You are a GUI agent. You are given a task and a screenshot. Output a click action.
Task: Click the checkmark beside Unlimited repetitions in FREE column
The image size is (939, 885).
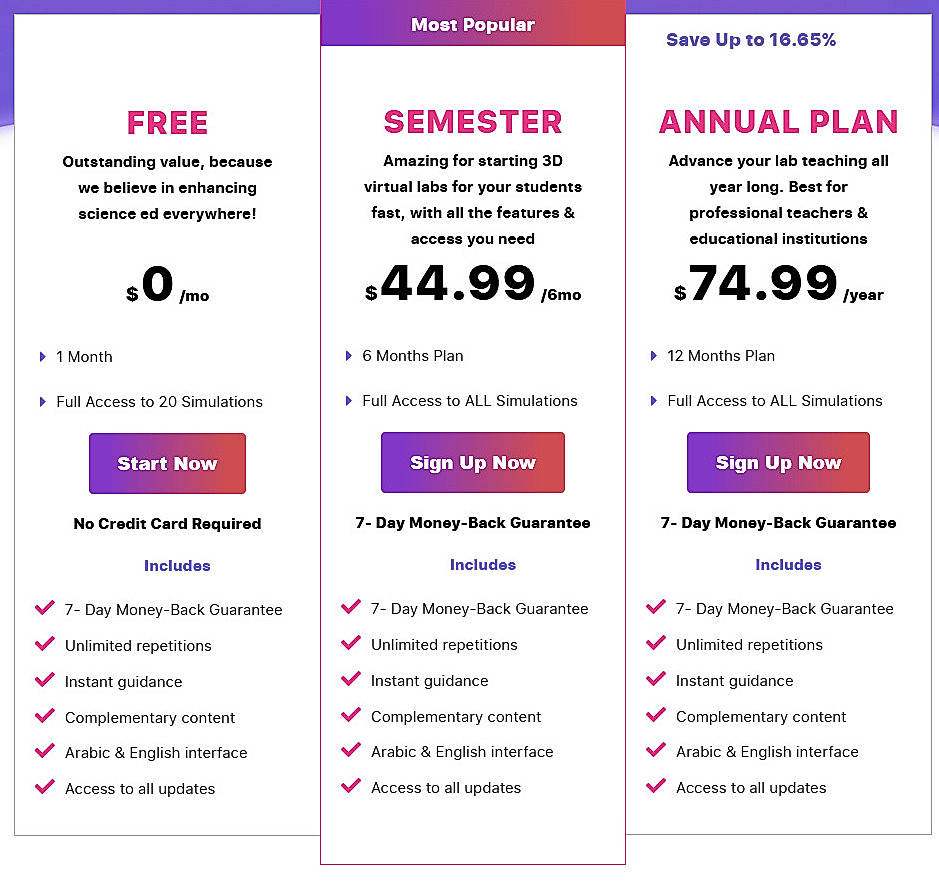45,645
